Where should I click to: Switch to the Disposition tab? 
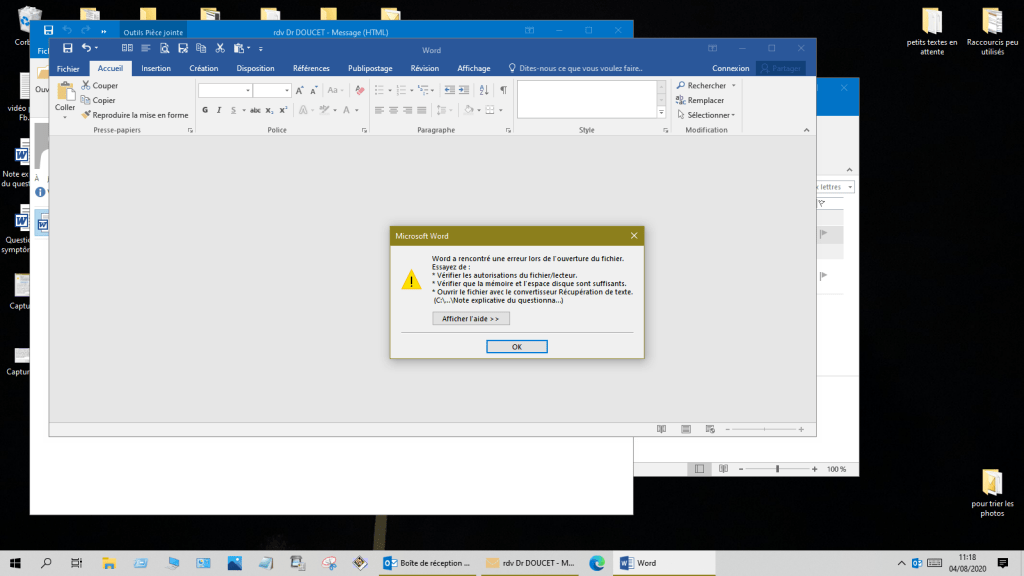[x=255, y=69]
